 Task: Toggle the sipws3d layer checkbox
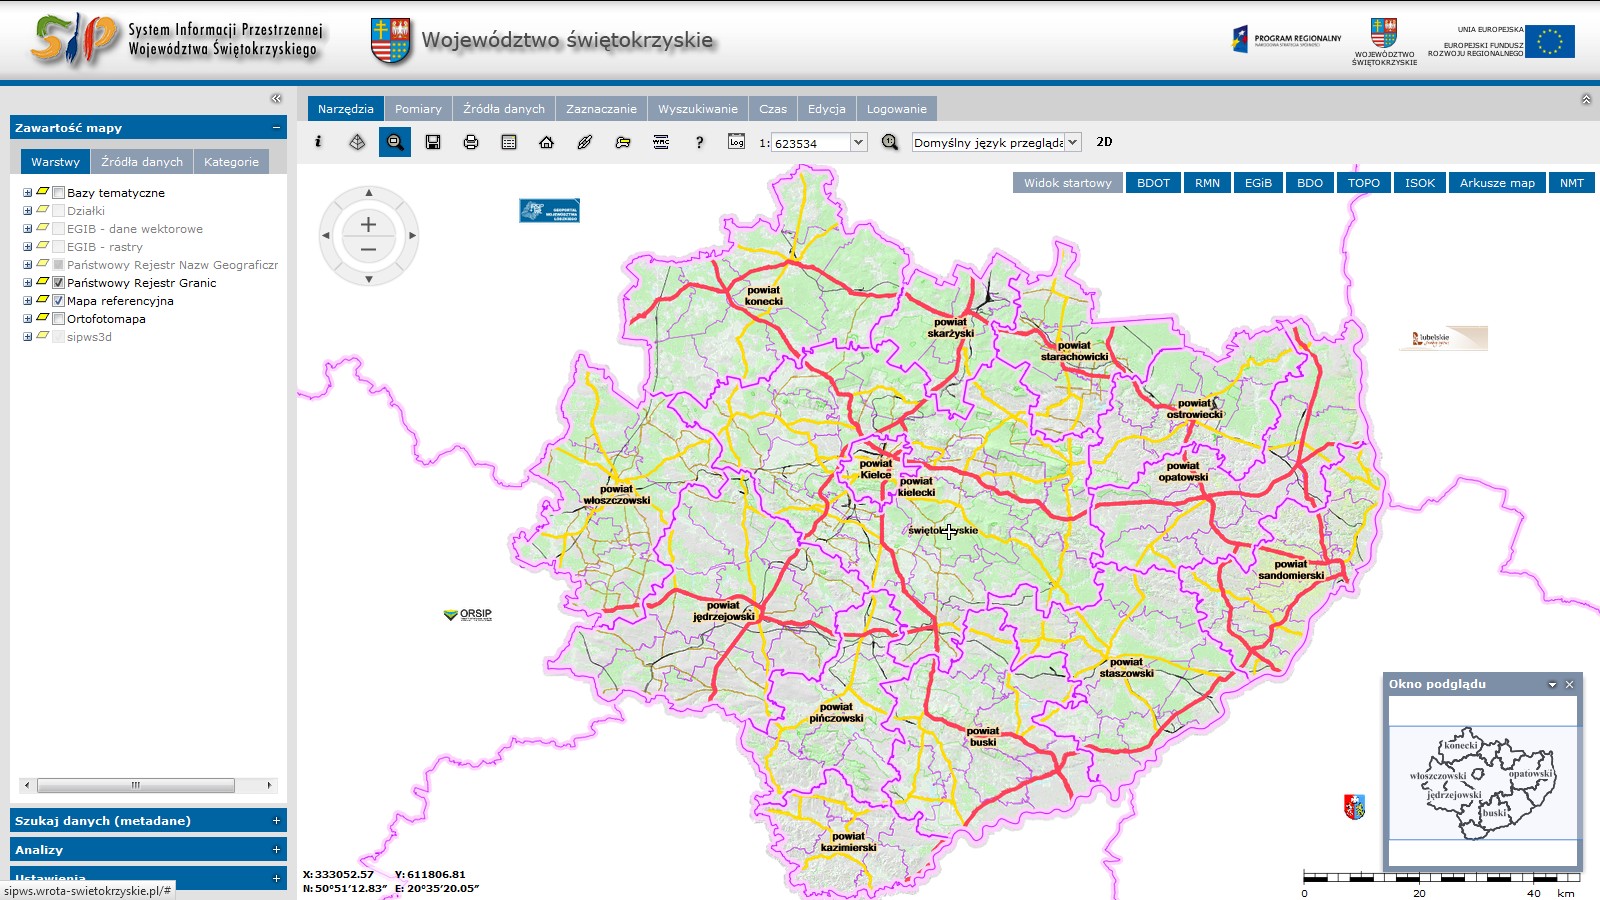tap(59, 337)
